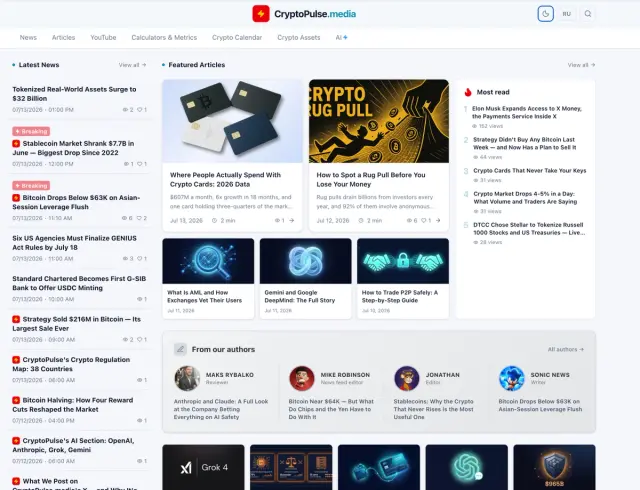This screenshot has height=490, width=640.
Task: Click the All authors link
Action: pos(566,350)
